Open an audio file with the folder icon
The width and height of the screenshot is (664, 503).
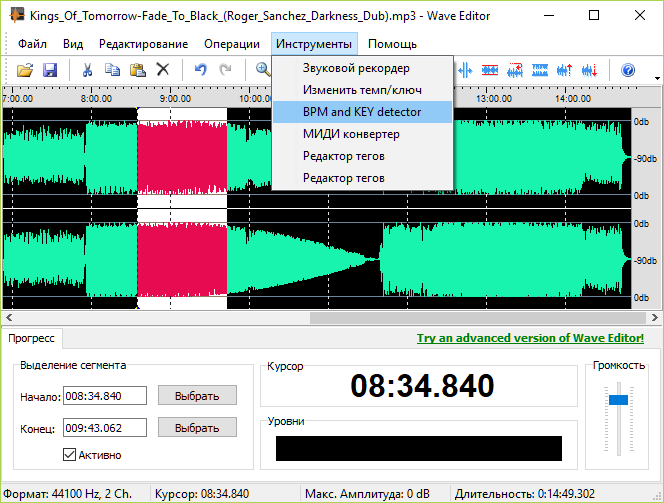(25, 70)
